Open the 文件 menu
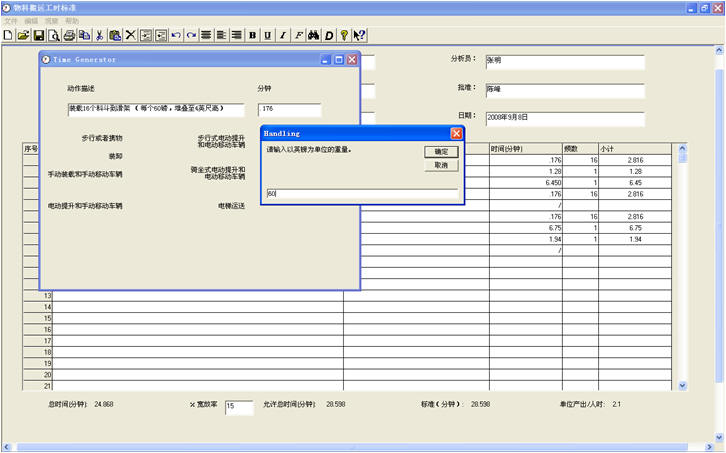The width and height of the screenshot is (726, 453). 12,20
